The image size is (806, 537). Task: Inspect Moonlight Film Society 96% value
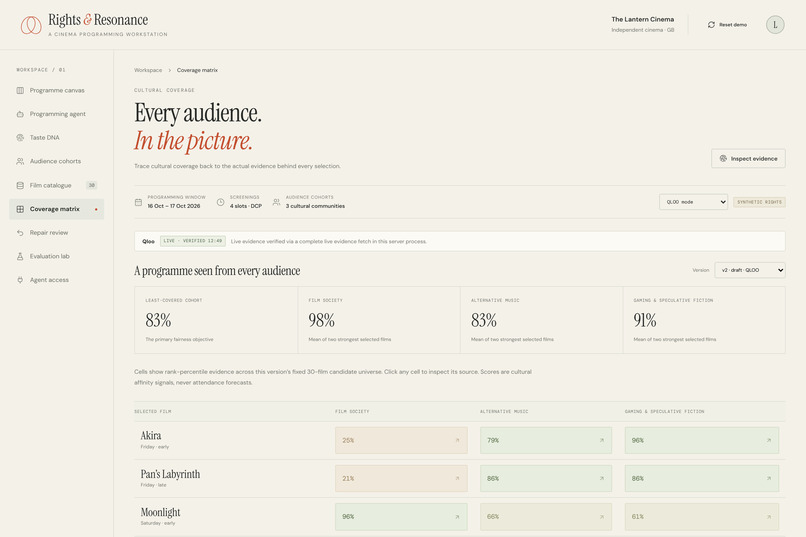(348, 517)
